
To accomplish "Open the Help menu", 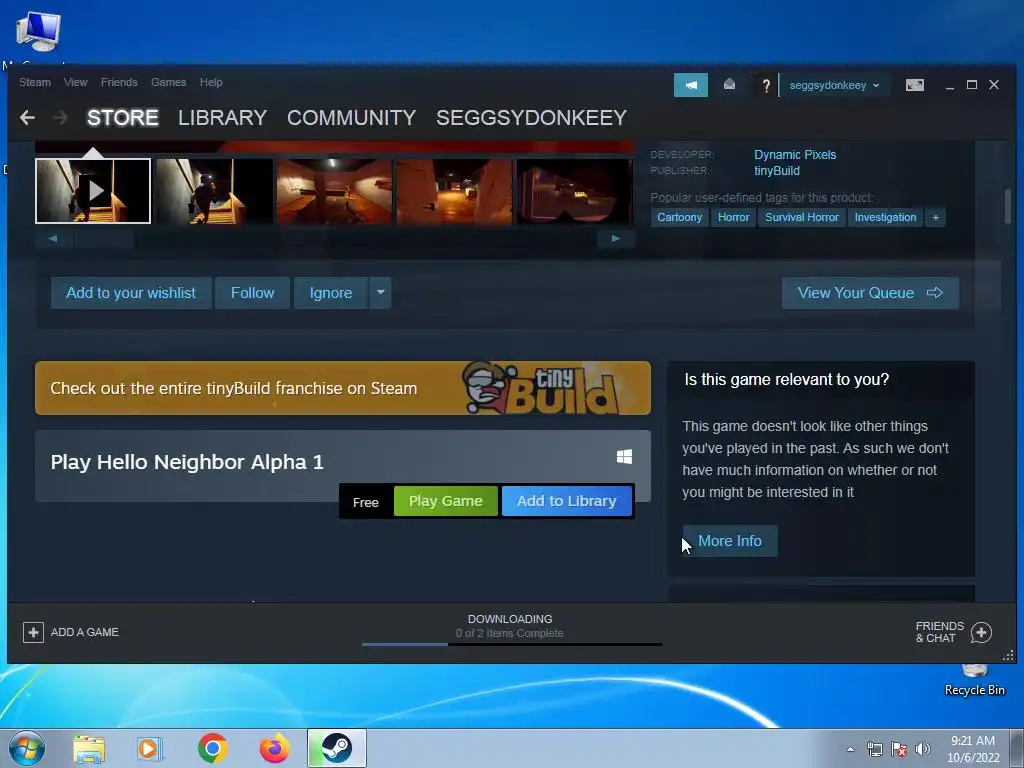I will click(211, 82).
